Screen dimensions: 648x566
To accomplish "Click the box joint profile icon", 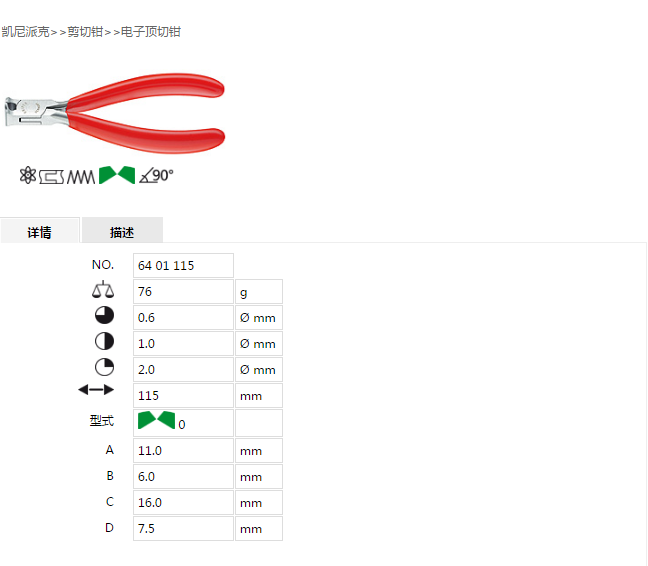I will (51, 177).
